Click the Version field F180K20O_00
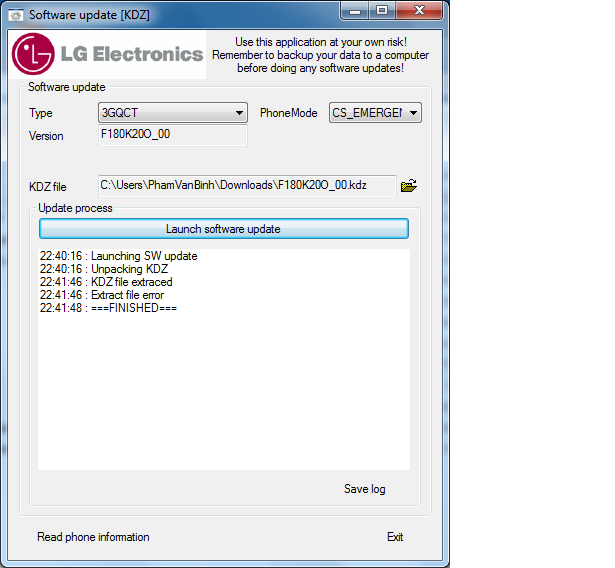This screenshot has height=568, width=615. click(173, 135)
